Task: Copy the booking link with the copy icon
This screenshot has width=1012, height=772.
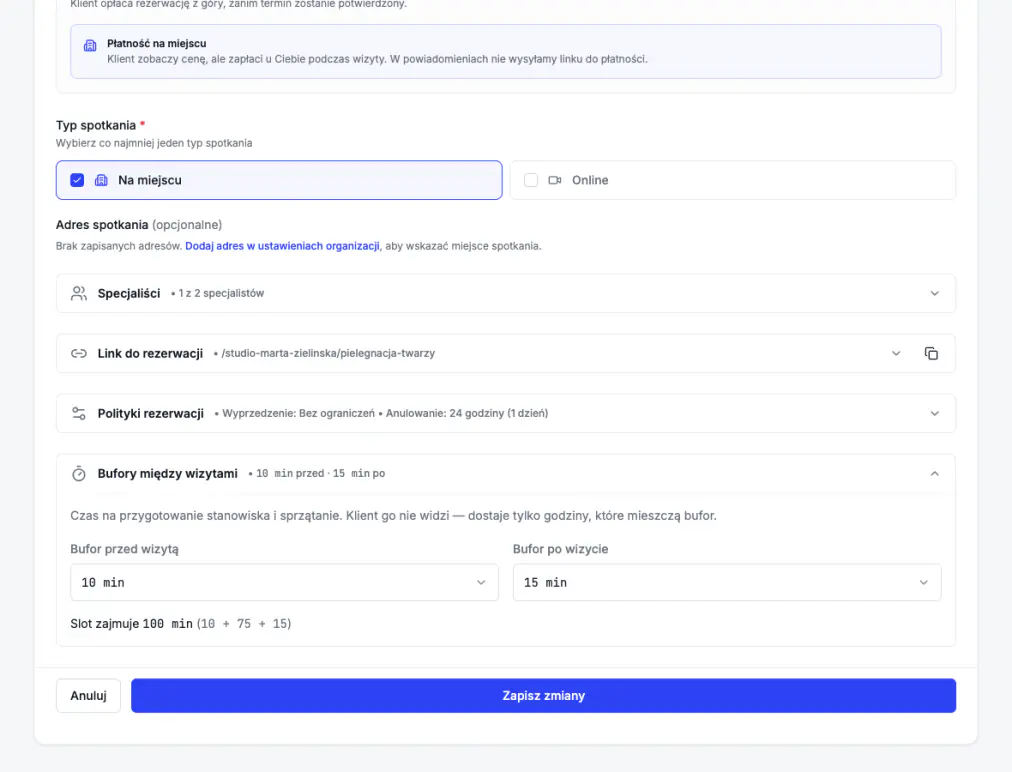Action: coord(931,353)
